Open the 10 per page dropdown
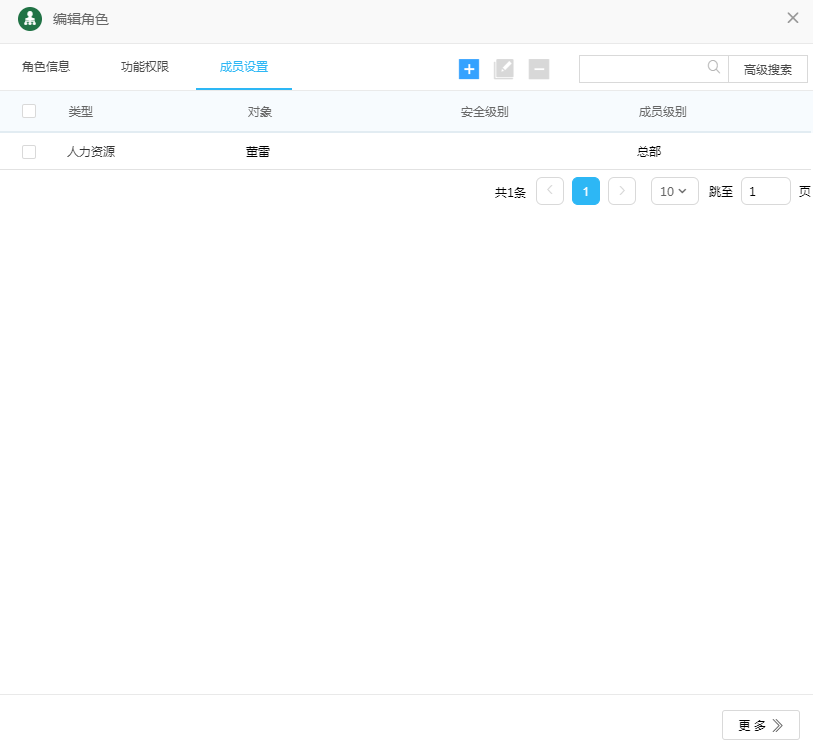 click(x=674, y=191)
